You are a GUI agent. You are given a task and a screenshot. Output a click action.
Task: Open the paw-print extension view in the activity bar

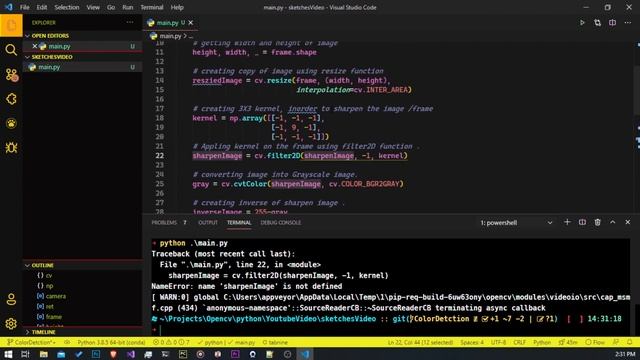pyautogui.click(x=11, y=123)
